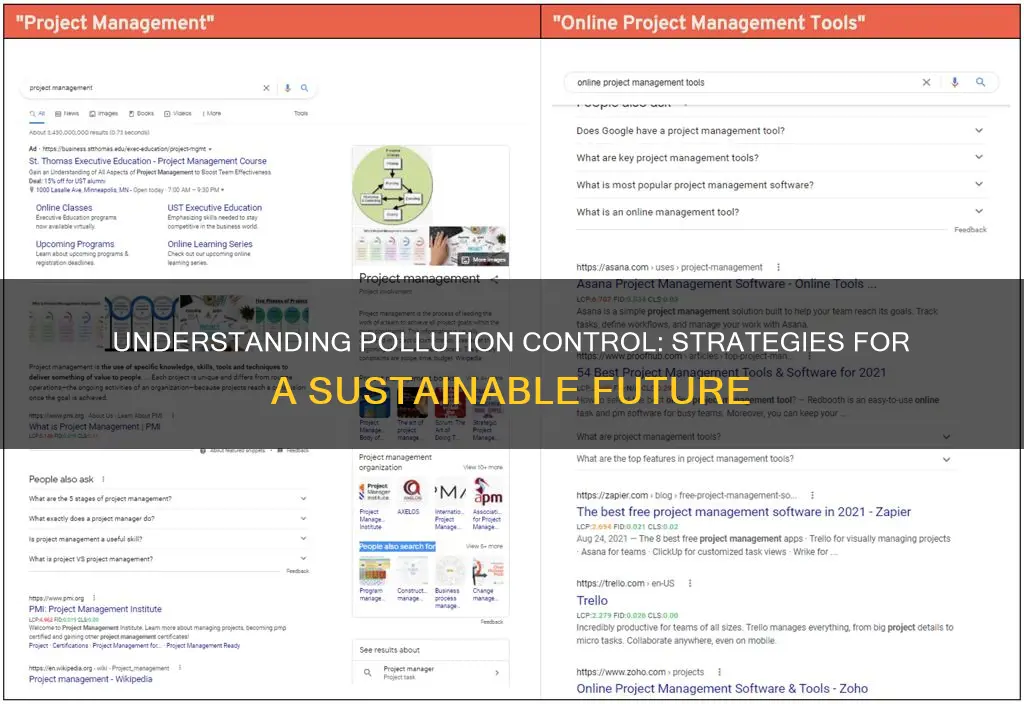Open the three-dot menu beside en.wikipedia.org URL

pyautogui.click(x=180, y=667)
